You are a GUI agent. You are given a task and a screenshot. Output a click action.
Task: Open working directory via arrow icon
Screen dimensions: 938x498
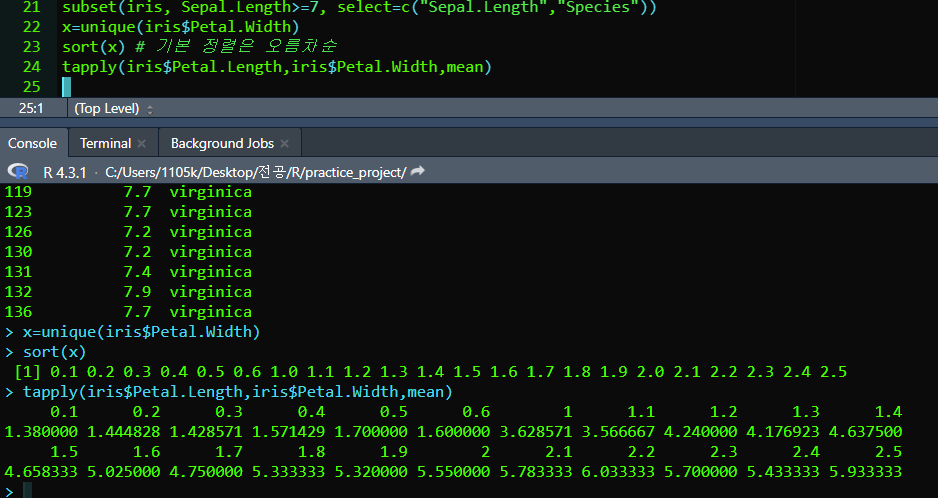418,171
